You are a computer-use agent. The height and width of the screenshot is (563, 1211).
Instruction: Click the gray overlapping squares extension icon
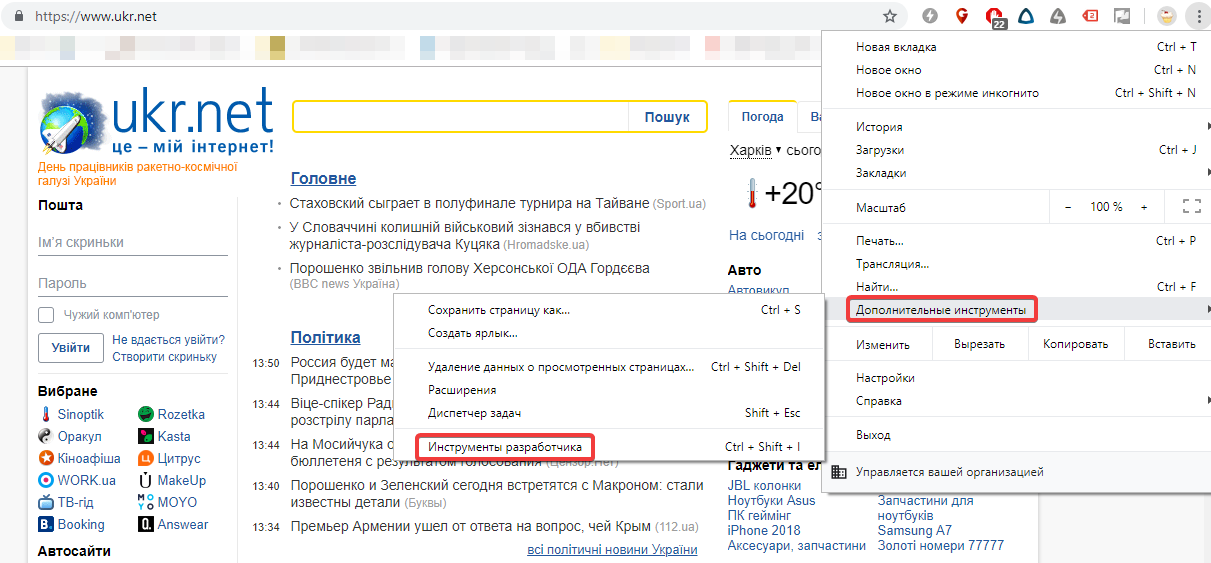coord(1123,16)
